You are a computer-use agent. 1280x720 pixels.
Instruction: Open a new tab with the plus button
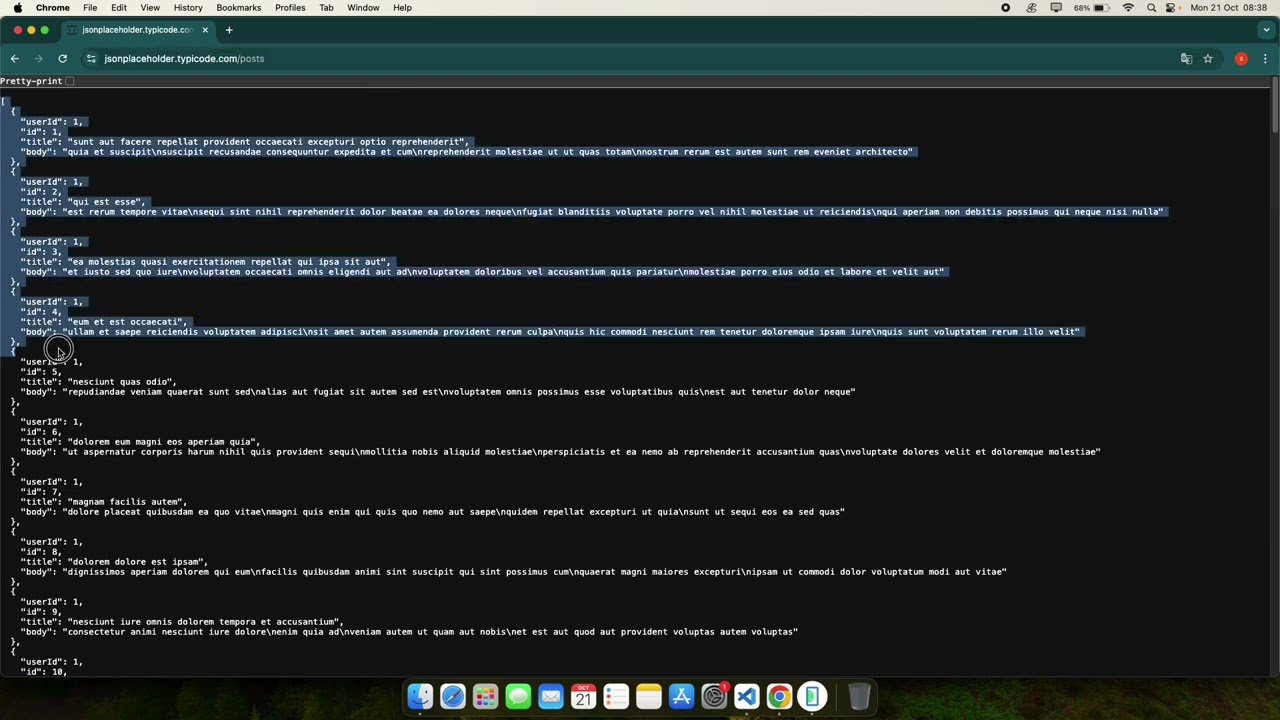click(229, 30)
